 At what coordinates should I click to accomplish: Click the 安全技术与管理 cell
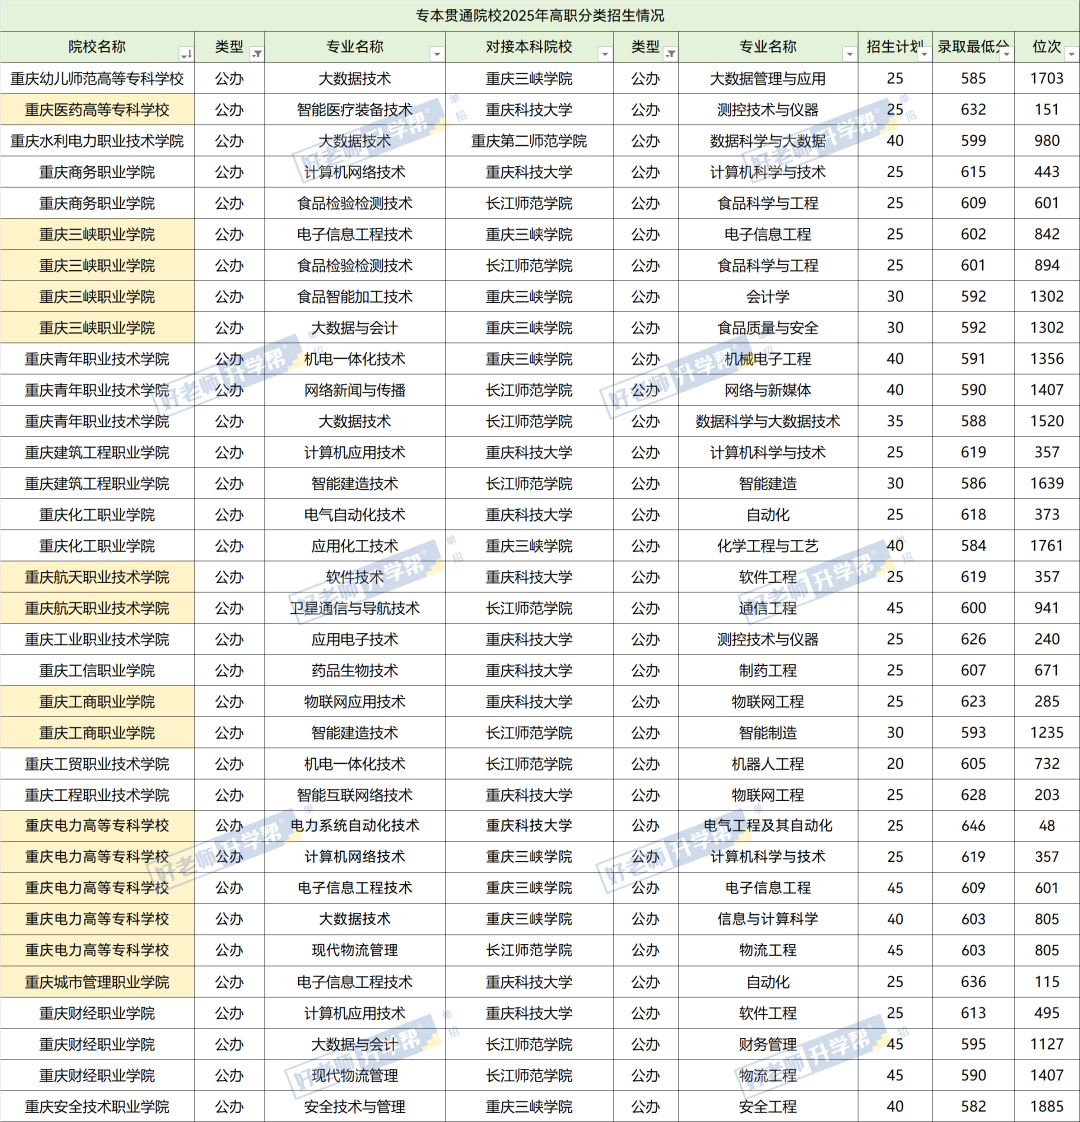pyautogui.click(x=355, y=1106)
